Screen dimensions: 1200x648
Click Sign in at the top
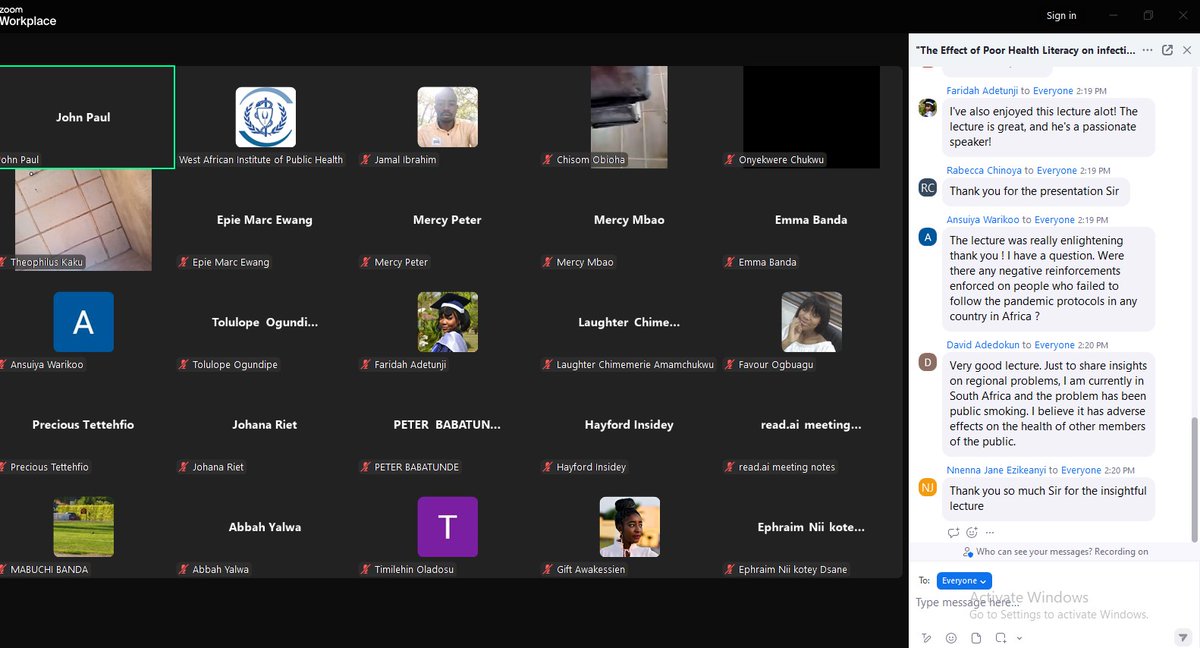(1061, 15)
